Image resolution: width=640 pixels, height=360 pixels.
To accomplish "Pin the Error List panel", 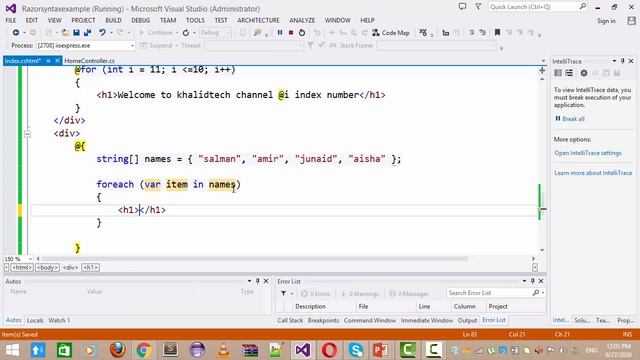I will click(533, 281).
